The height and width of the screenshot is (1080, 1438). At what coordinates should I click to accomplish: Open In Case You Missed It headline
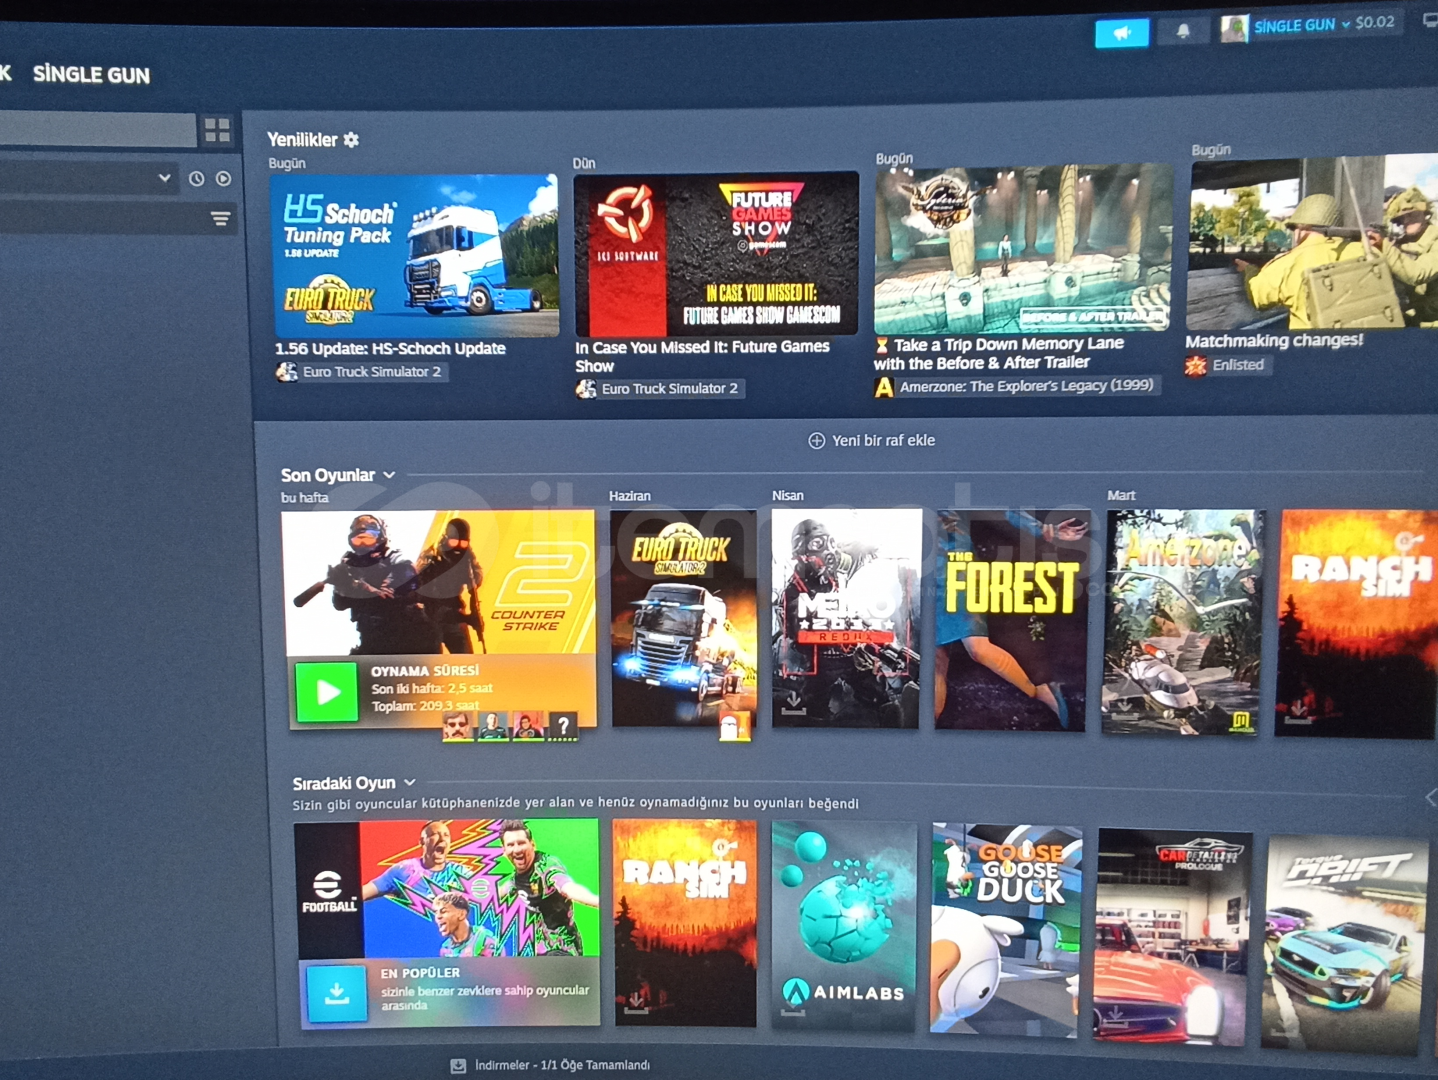pos(702,356)
